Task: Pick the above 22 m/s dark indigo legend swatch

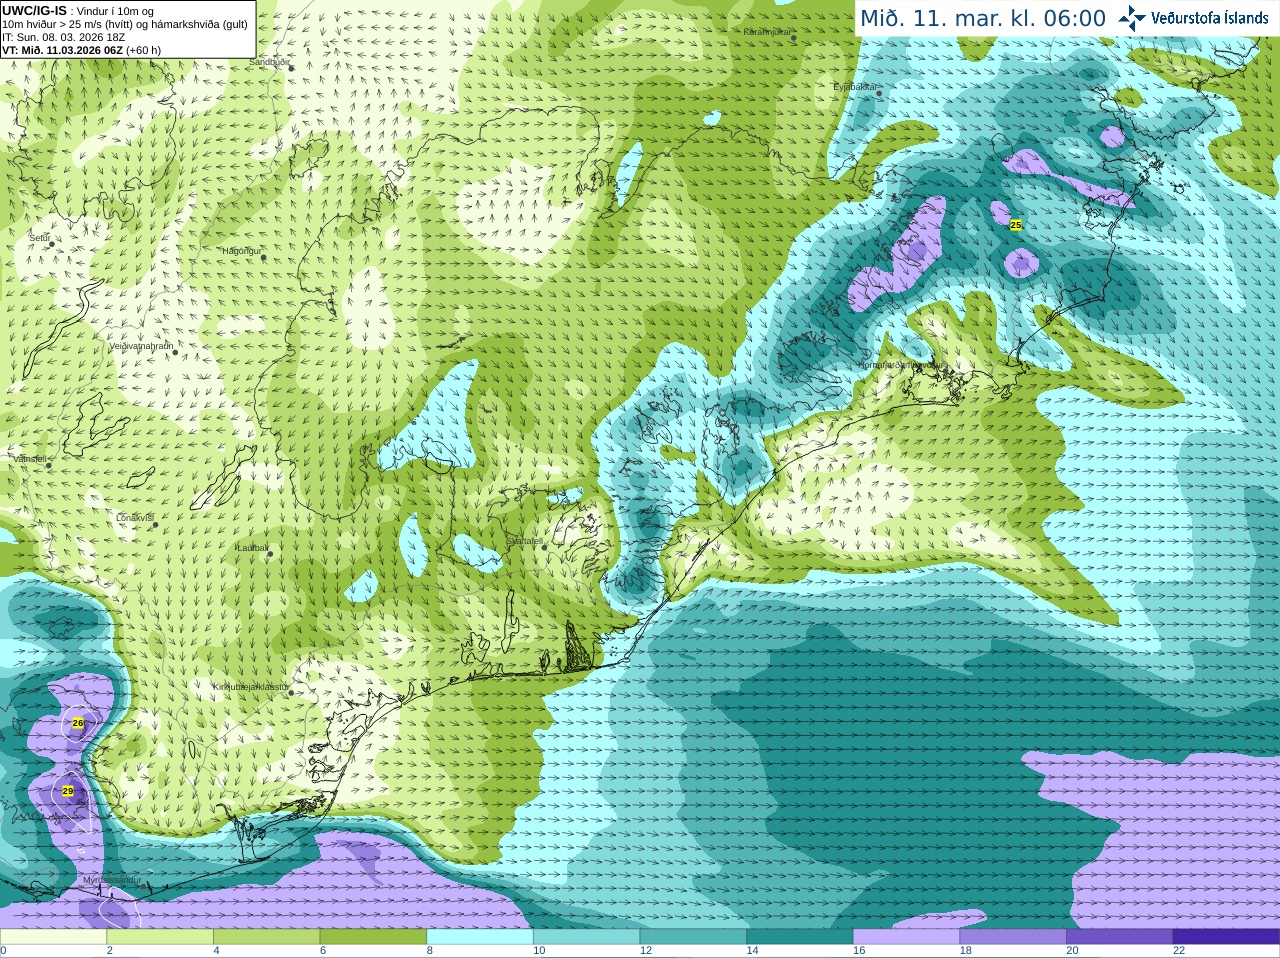Action: [x=1226, y=936]
